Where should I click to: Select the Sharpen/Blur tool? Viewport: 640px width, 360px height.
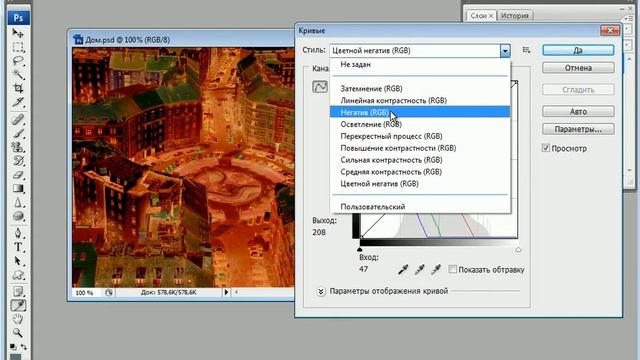click(x=18, y=202)
